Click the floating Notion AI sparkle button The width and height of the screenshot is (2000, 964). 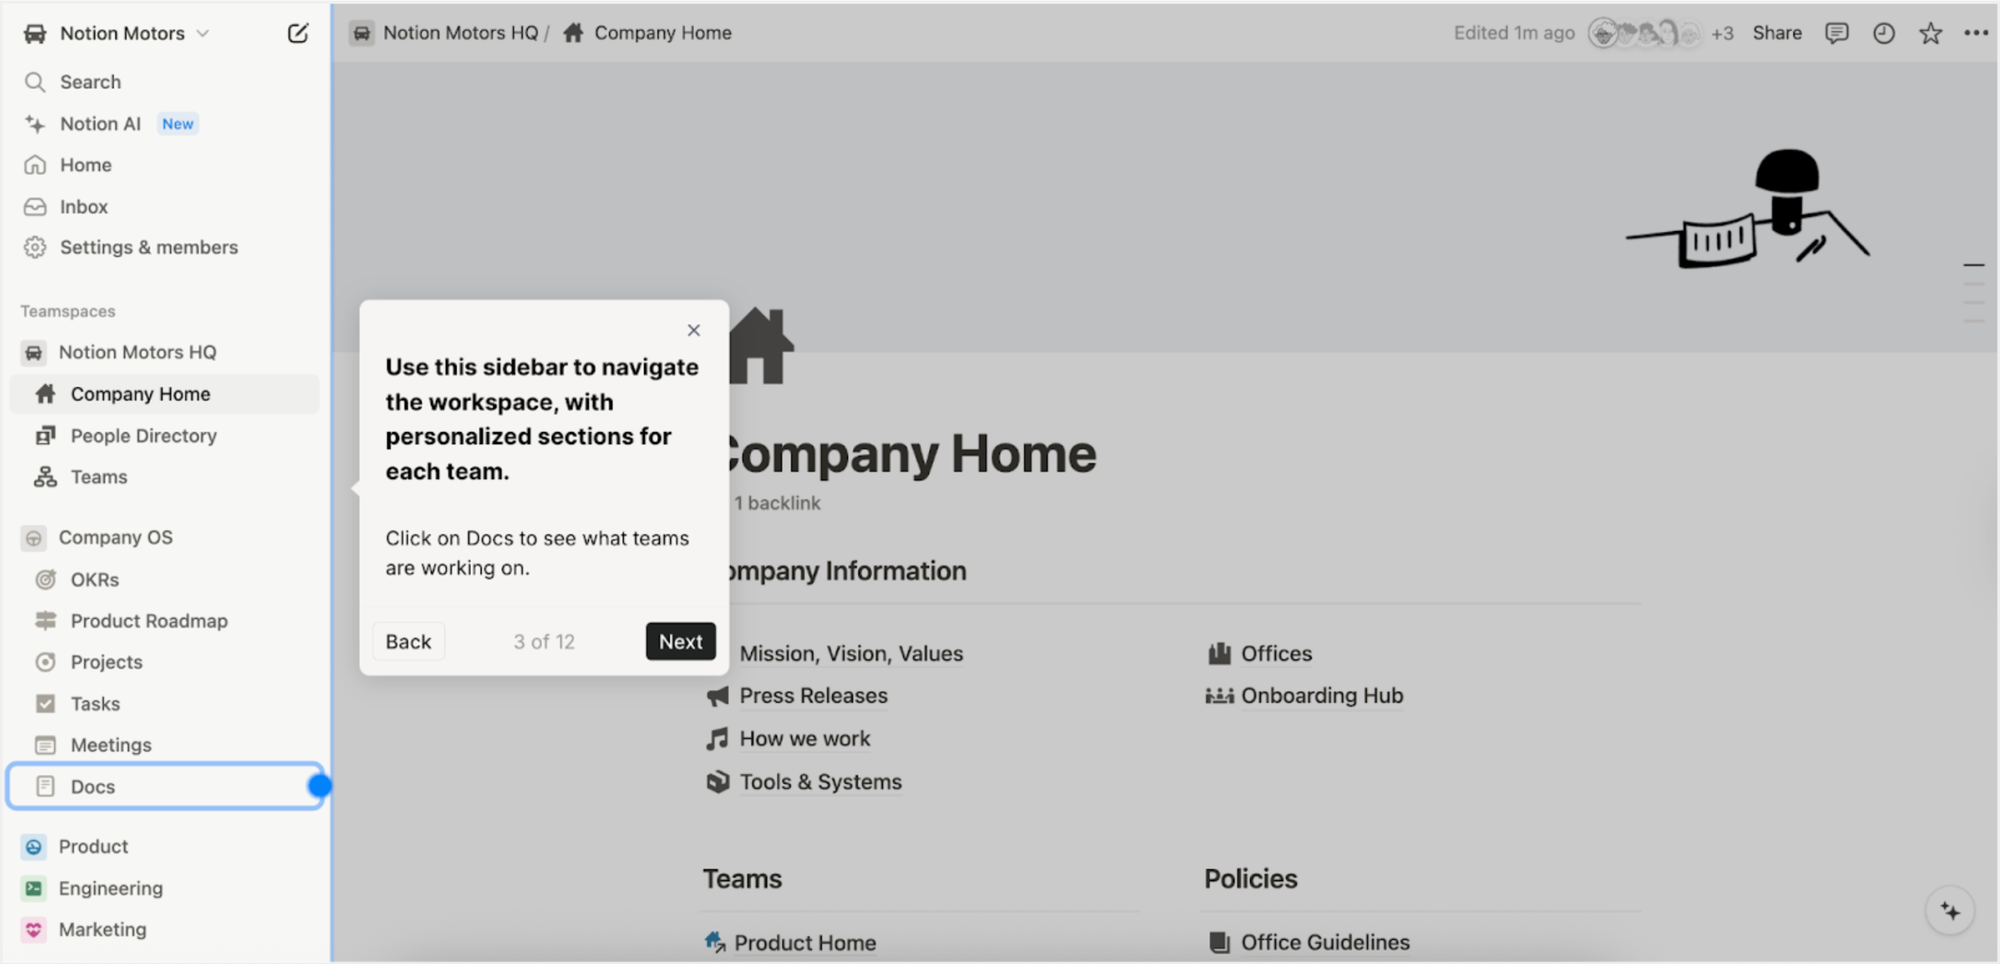click(x=1950, y=911)
